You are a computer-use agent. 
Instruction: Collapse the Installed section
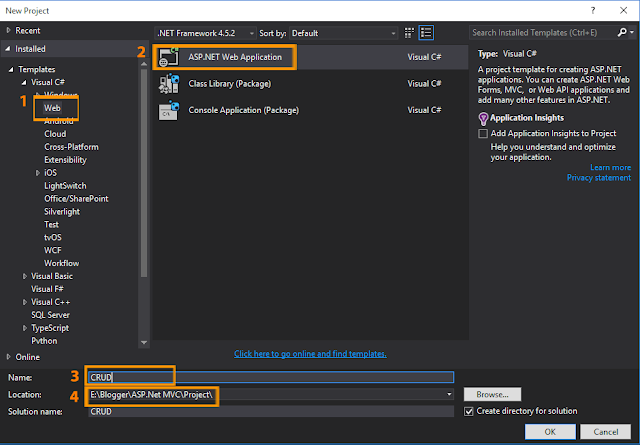[x=8, y=49]
